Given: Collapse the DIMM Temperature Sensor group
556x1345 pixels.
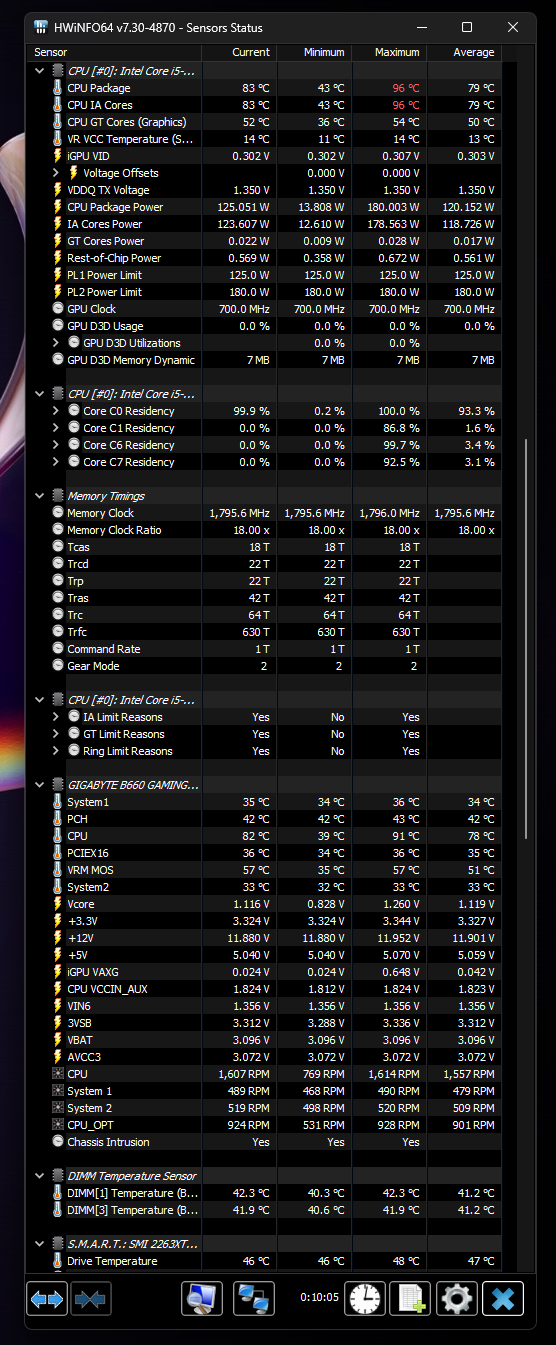Looking at the screenshot, I should (40, 1176).
